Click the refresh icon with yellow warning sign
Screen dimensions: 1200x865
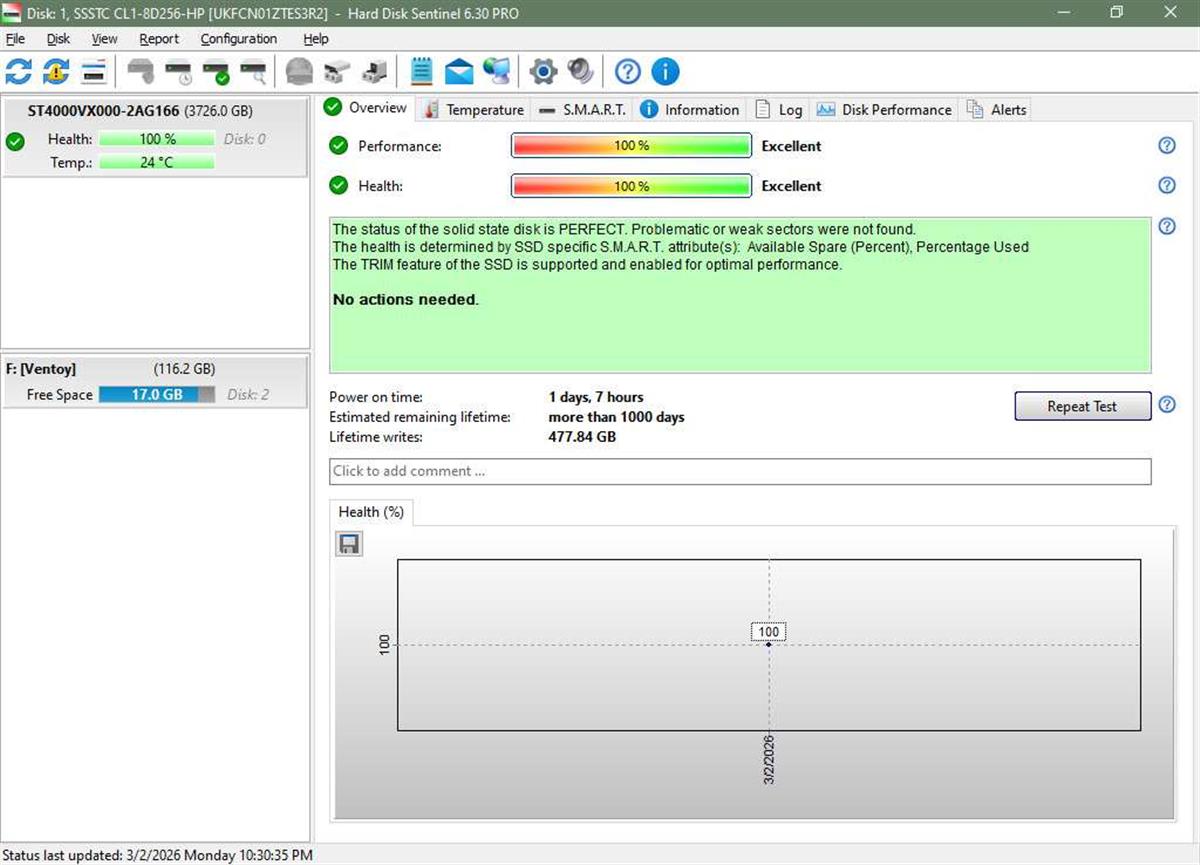pos(56,71)
